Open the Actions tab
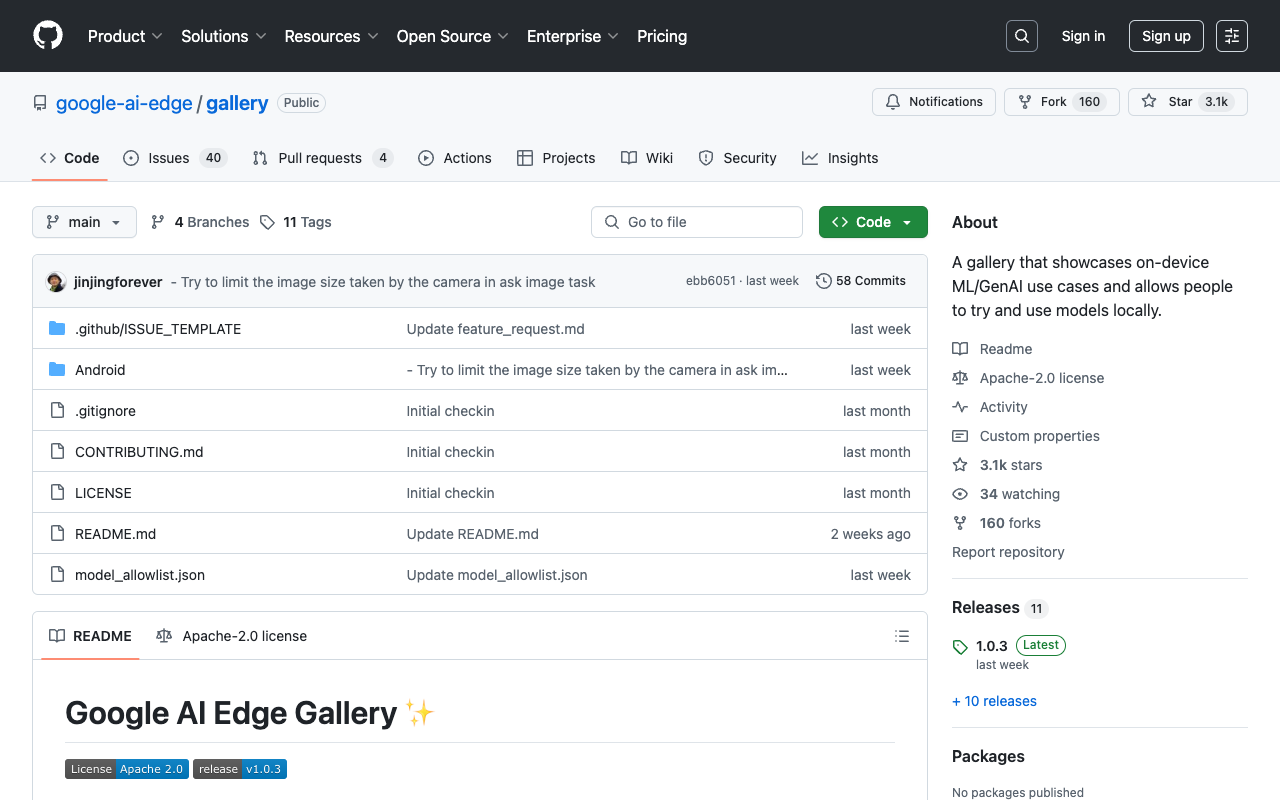The image size is (1280, 800). pyautogui.click(x=455, y=158)
